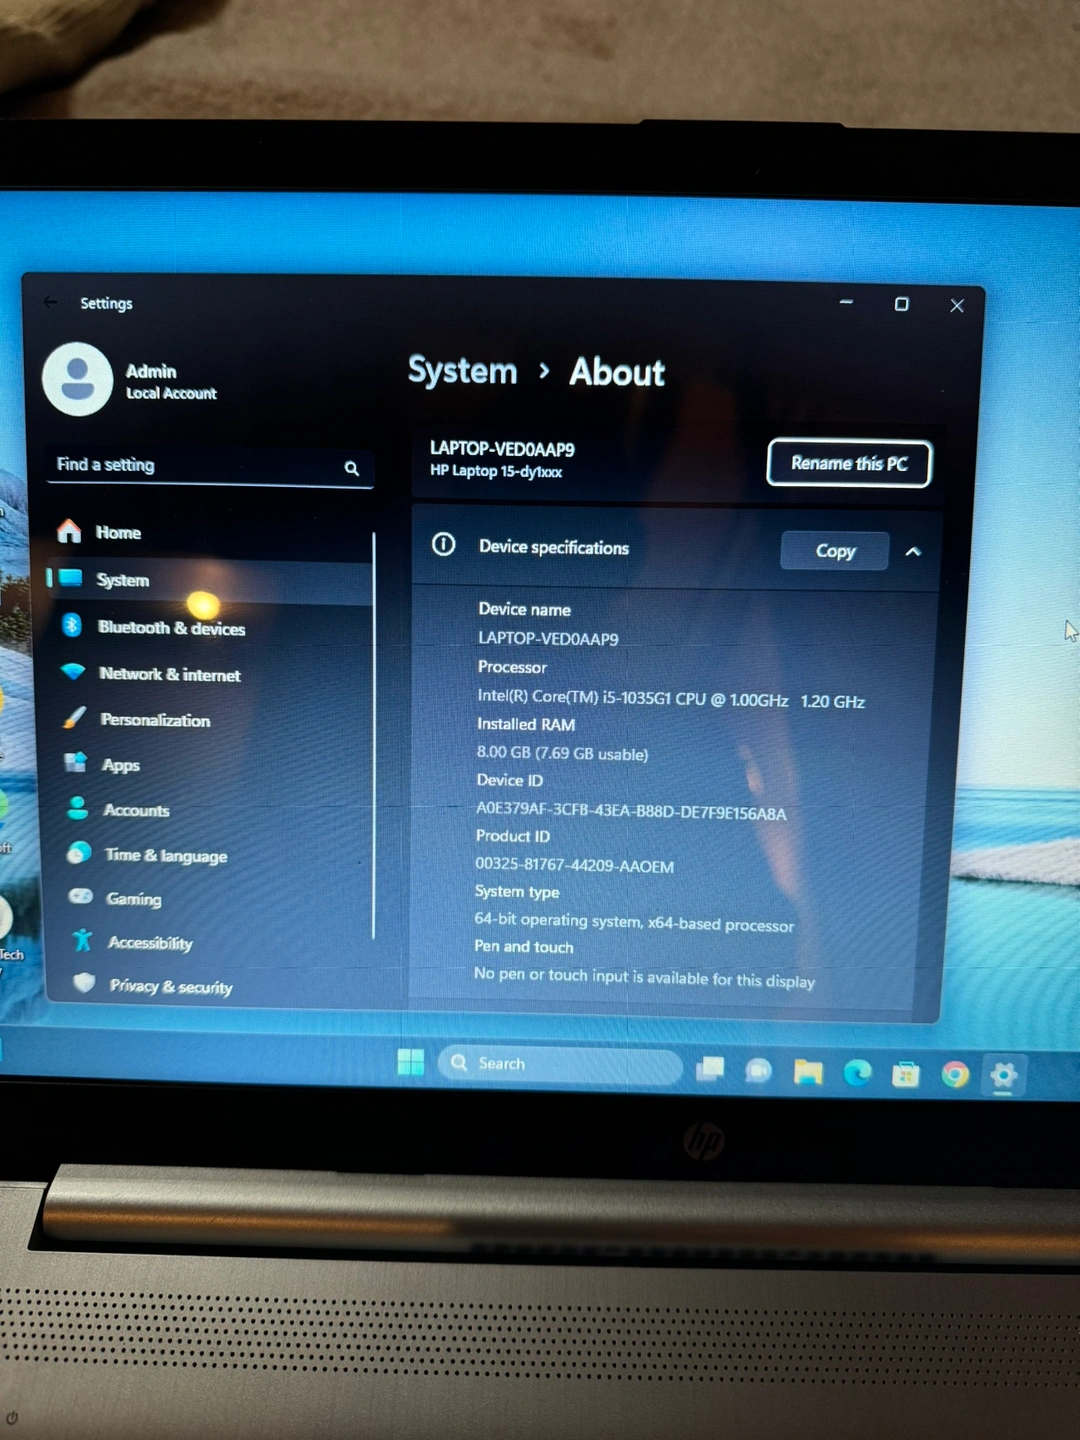The height and width of the screenshot is (1440, 1080).
Task: Click the "System type" label
Action: tap(517, 892)
